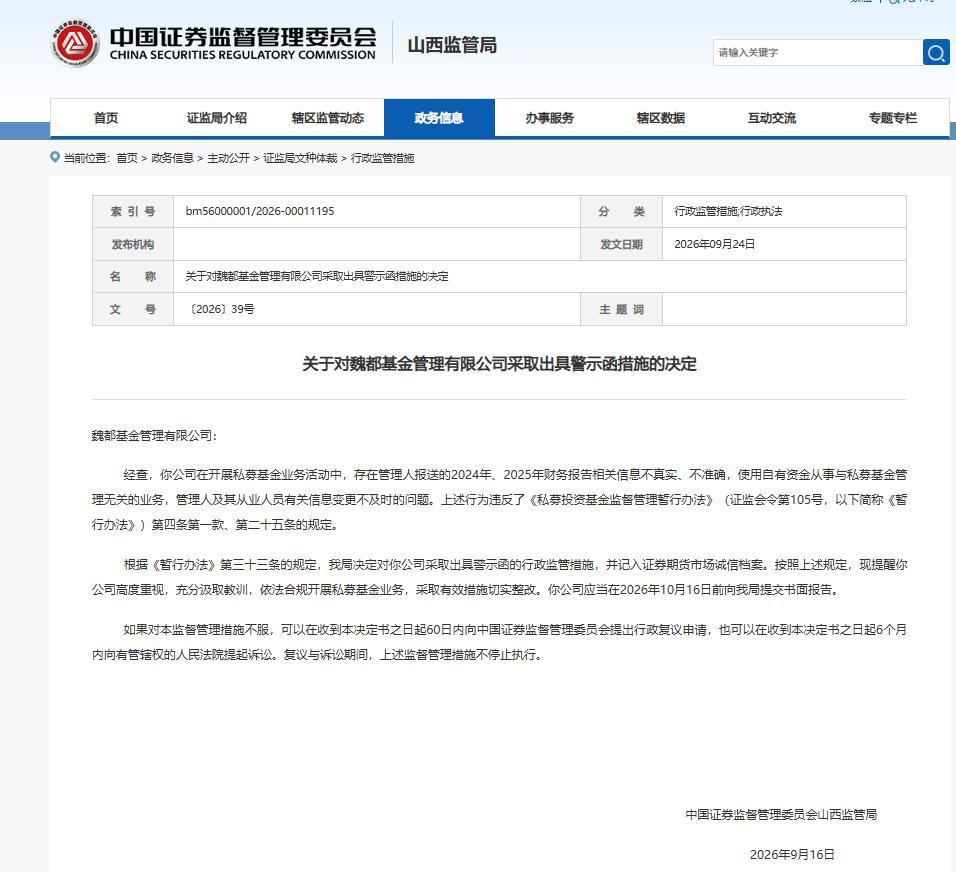Screen dimensions: 956x872
Task: Click the 发布机构 label cell
Action: 133,244
